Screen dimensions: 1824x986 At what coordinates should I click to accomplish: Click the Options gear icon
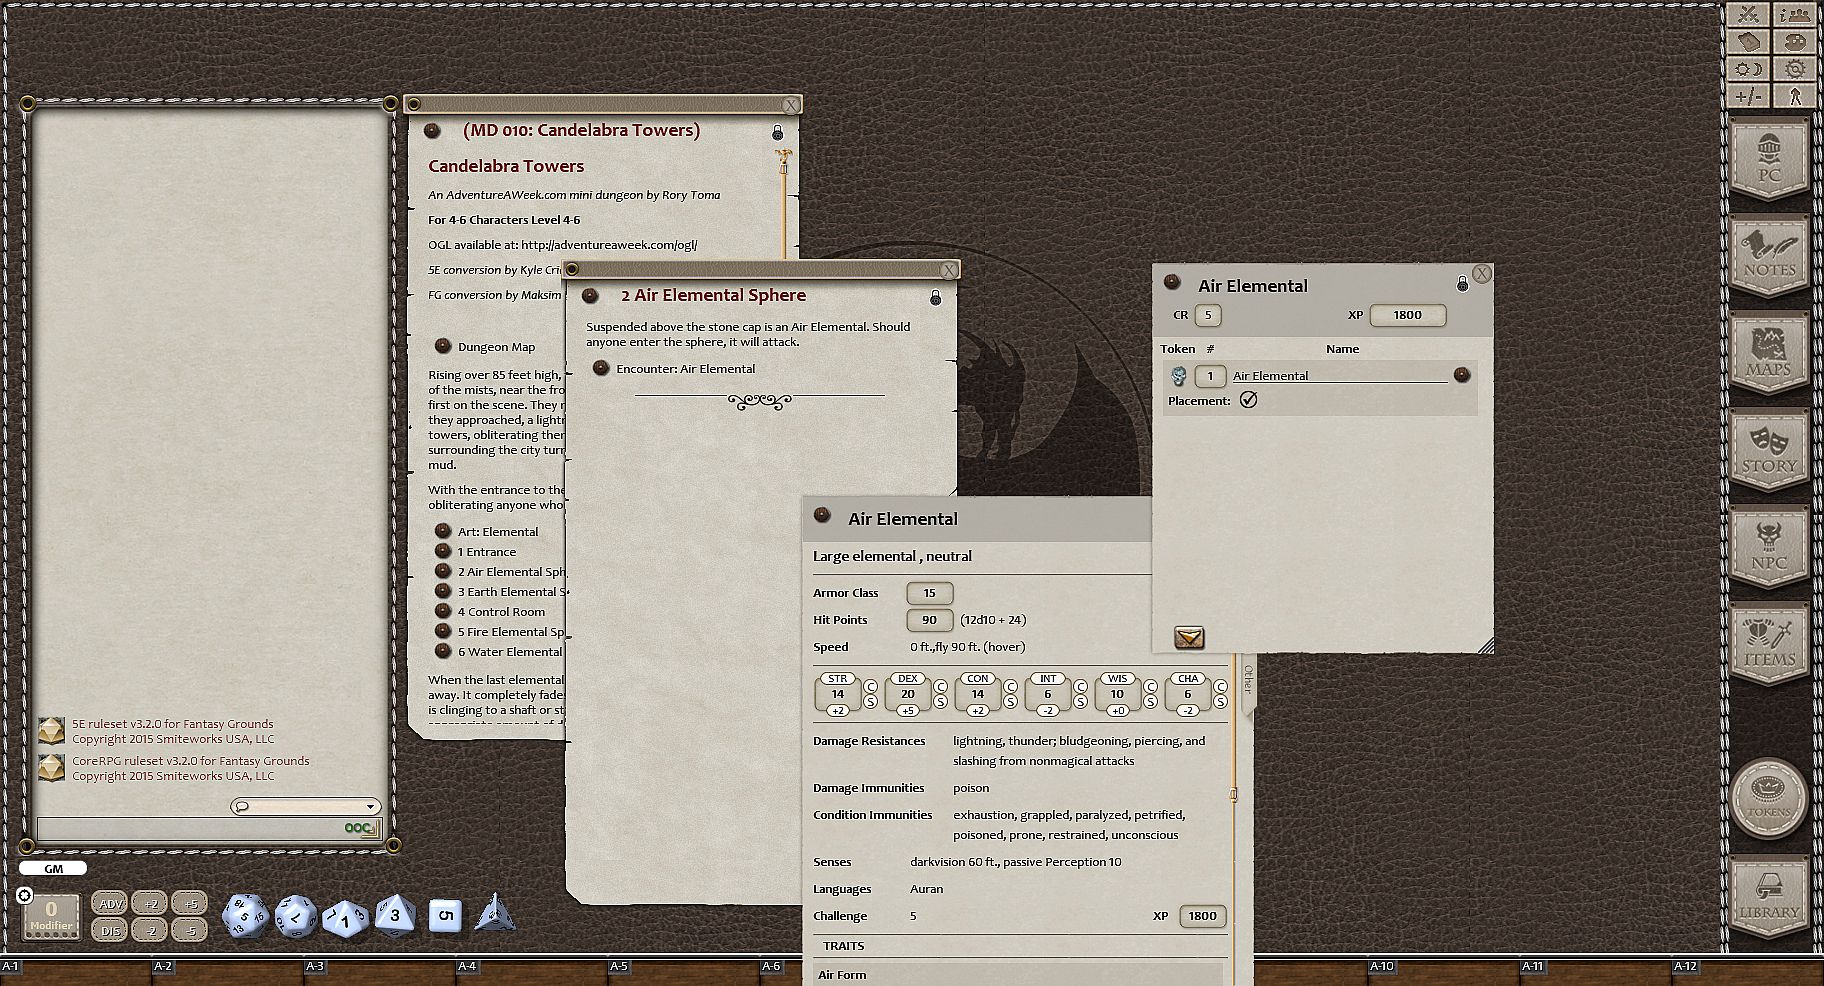1796,69
